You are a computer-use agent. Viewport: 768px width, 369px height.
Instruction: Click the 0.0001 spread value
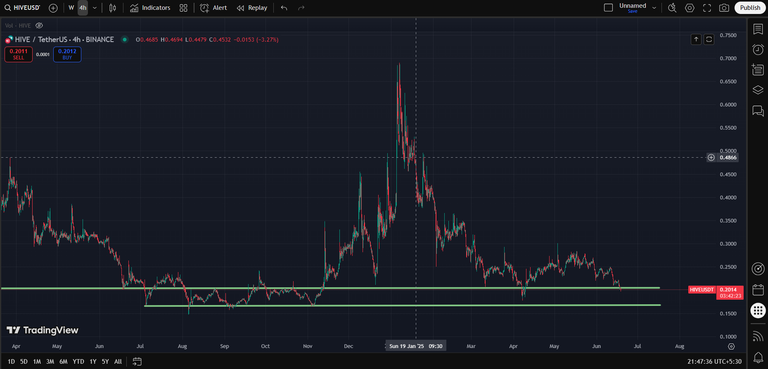pyautogui.click(x=43, y=54)
